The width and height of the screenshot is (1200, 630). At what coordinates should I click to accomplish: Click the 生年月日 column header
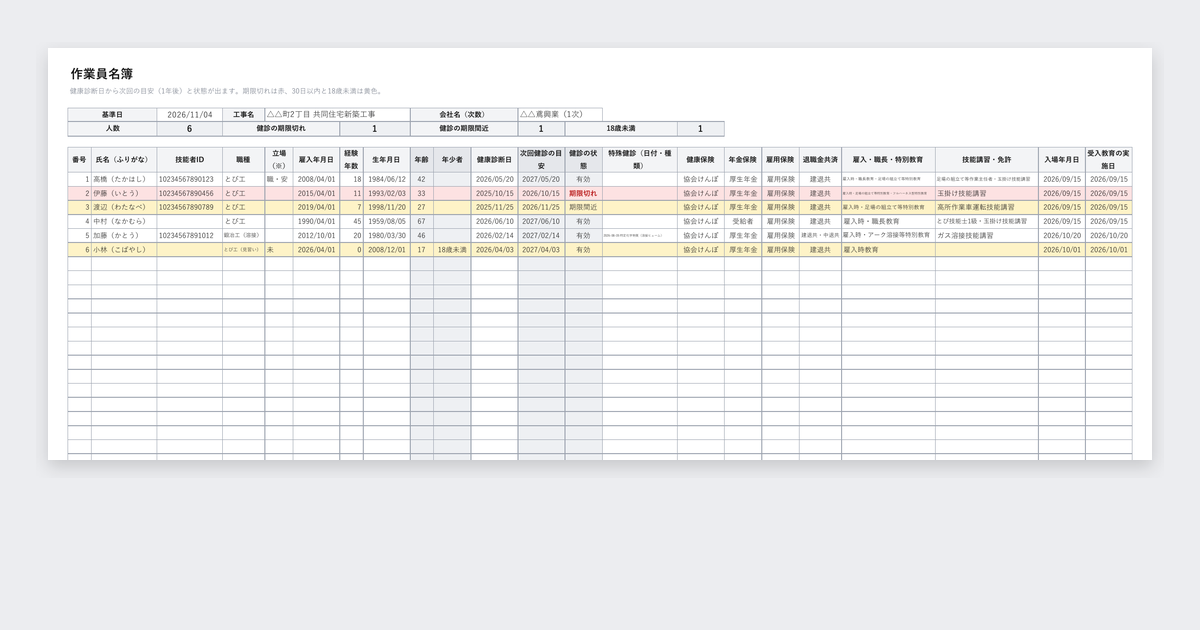(x=387, y=159)
